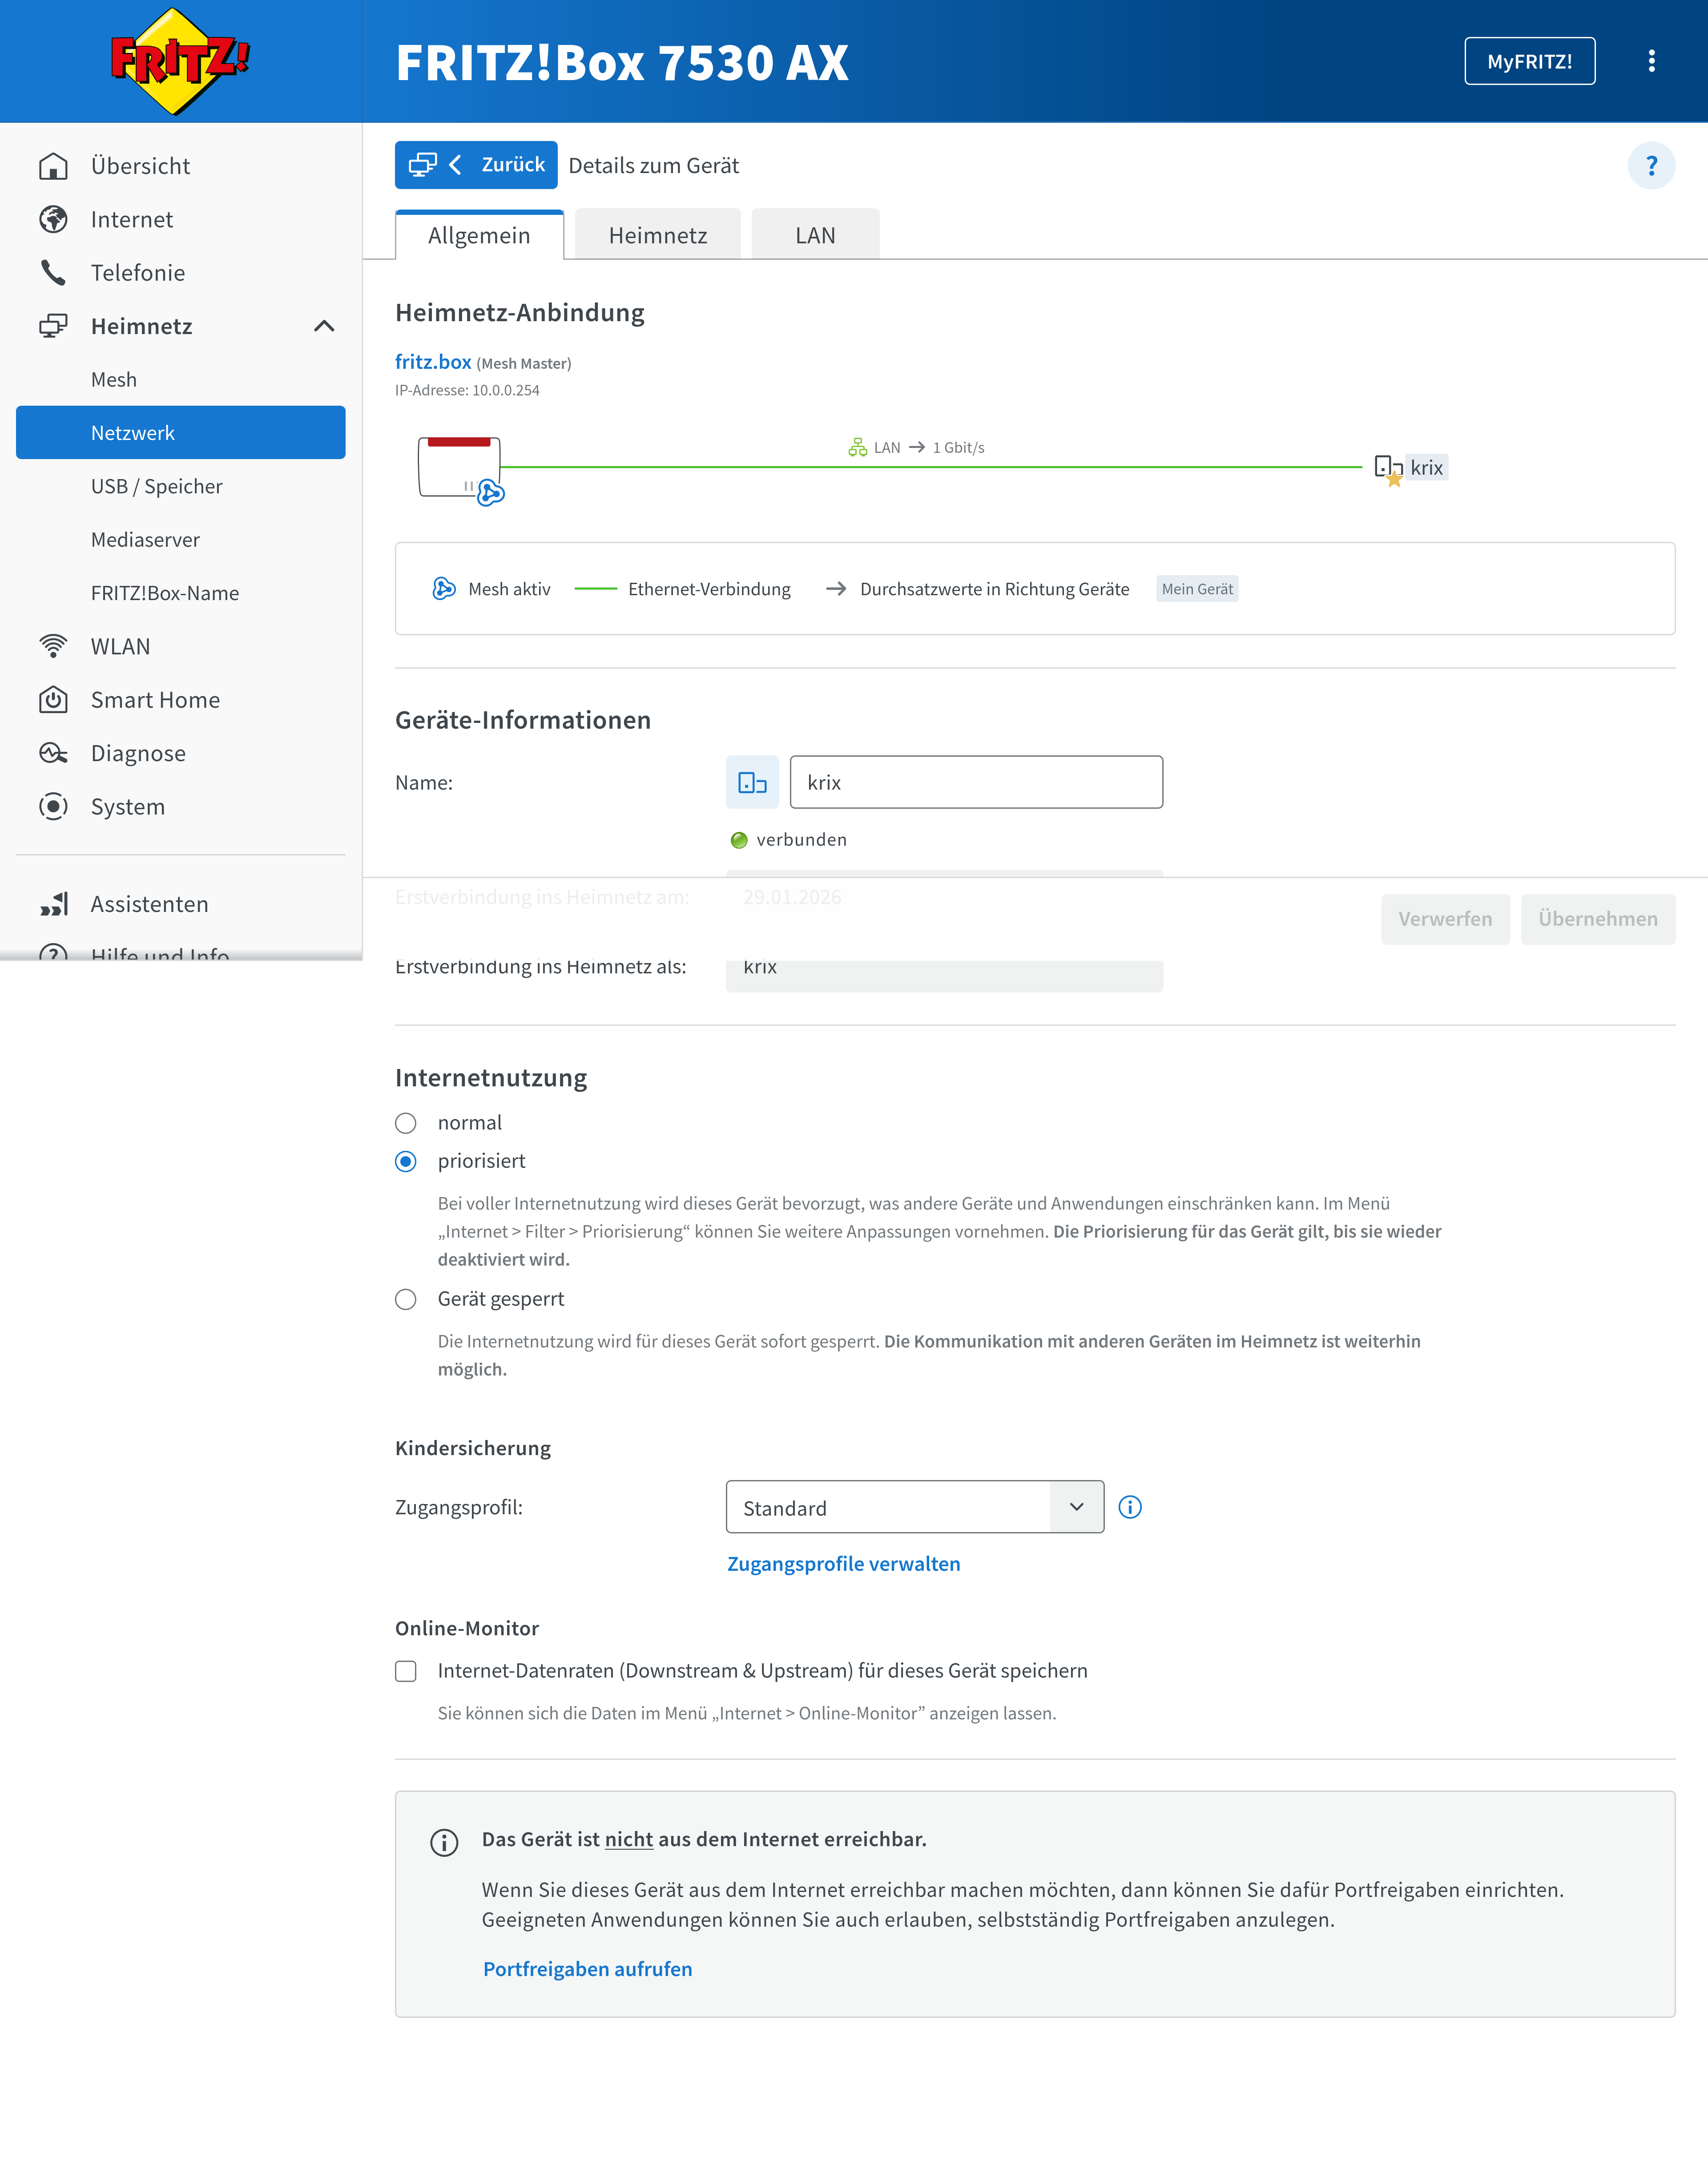Click the Zurück back button
Screen dimensions: 1708x2166
pyautogui.click(x=476, y=165)
